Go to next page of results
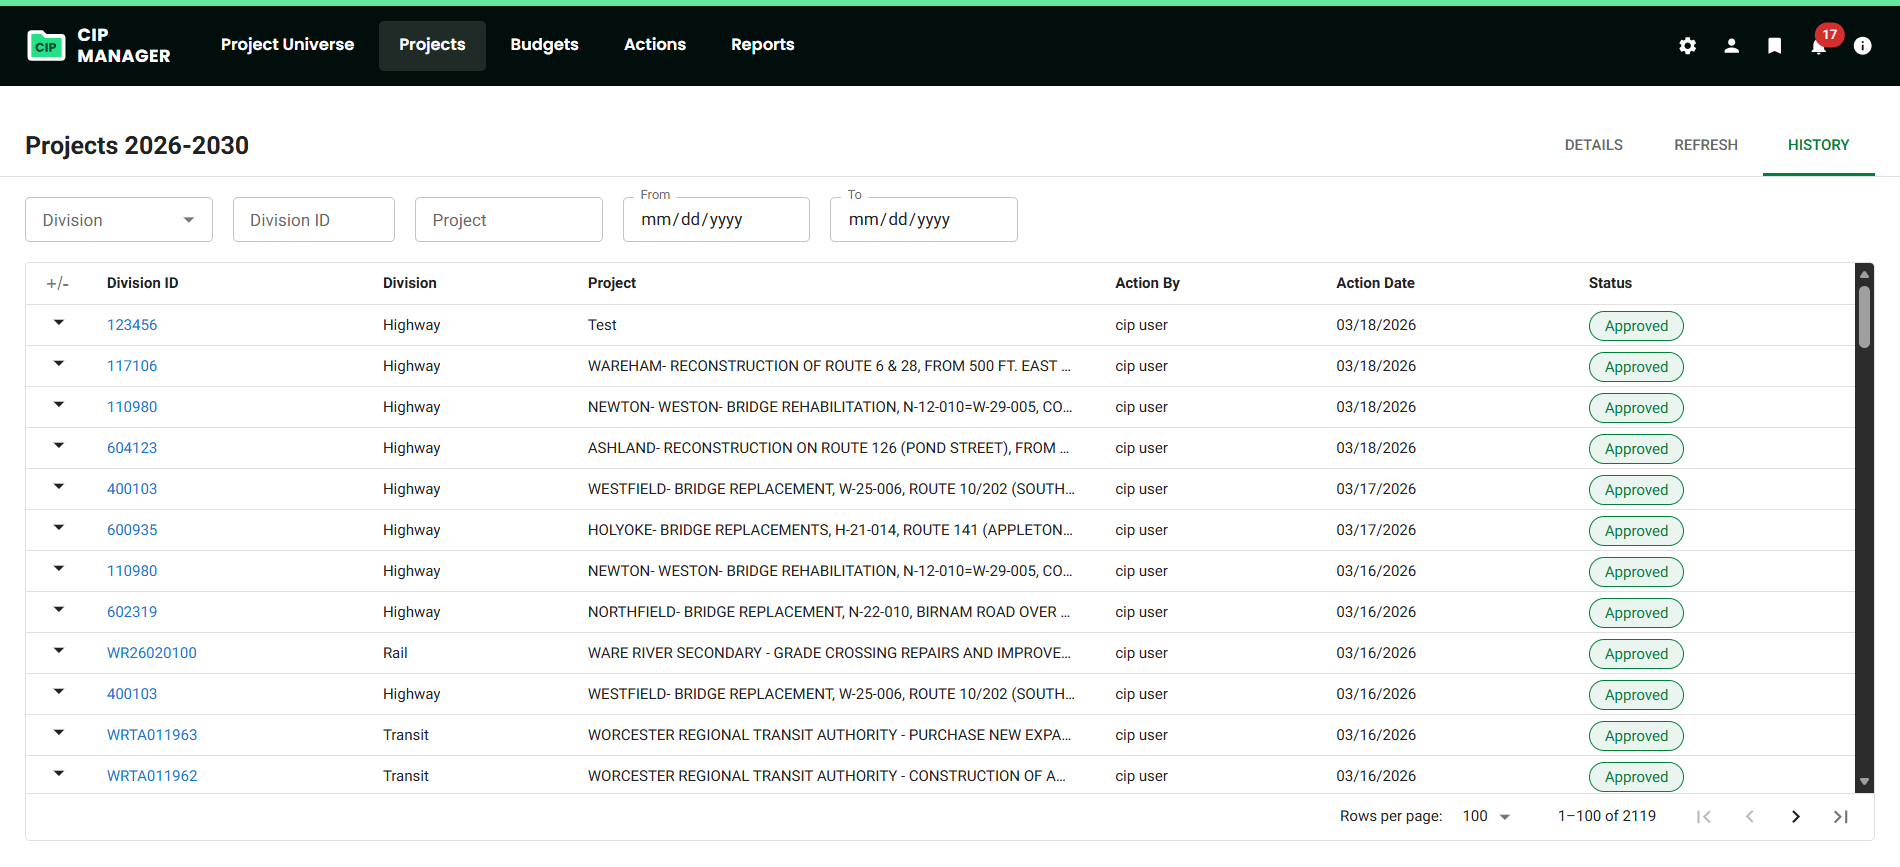The width and height of the screenshot is (1900, 867). pyautogui.click(x=1795, y=817)
